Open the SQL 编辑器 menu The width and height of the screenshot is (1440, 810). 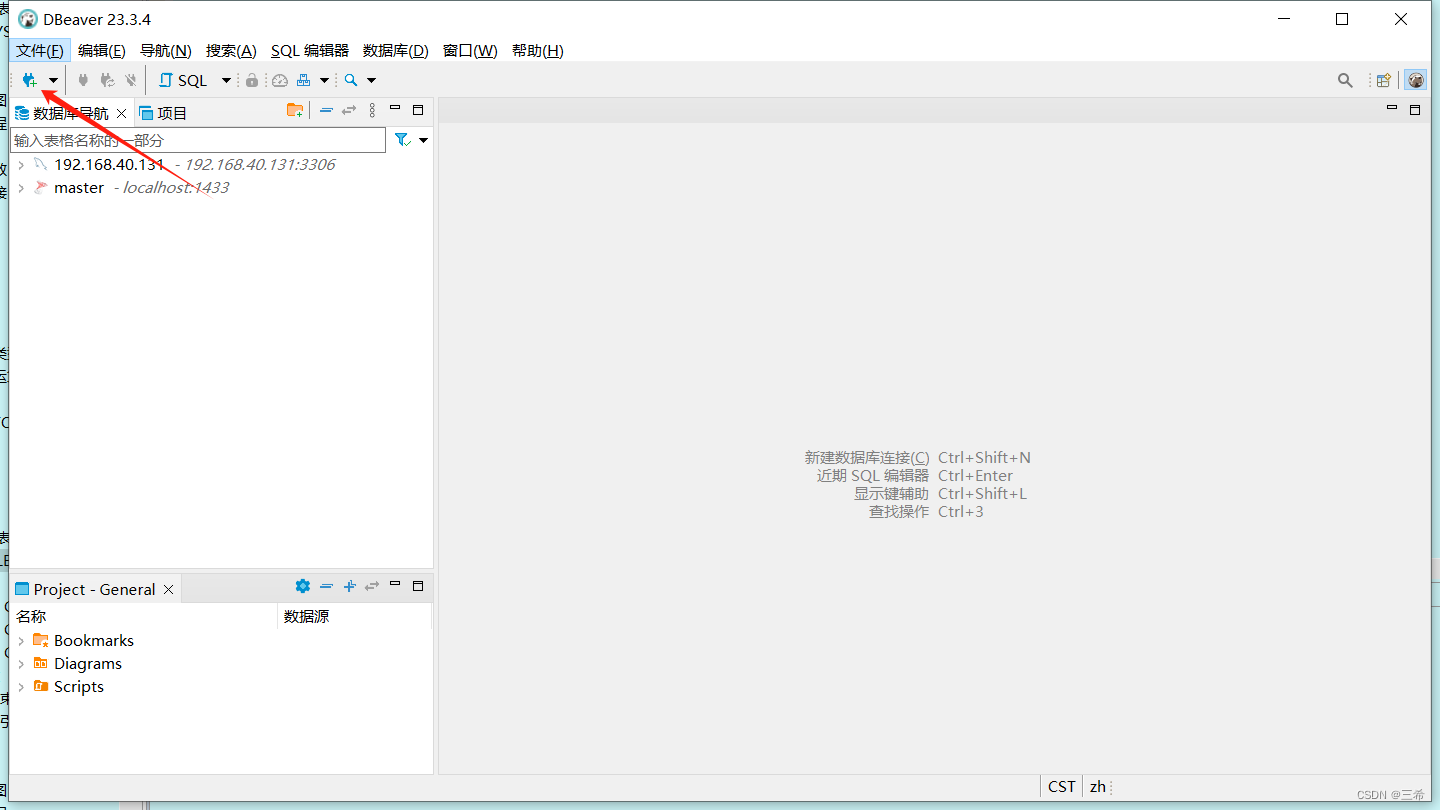point(310,50)
